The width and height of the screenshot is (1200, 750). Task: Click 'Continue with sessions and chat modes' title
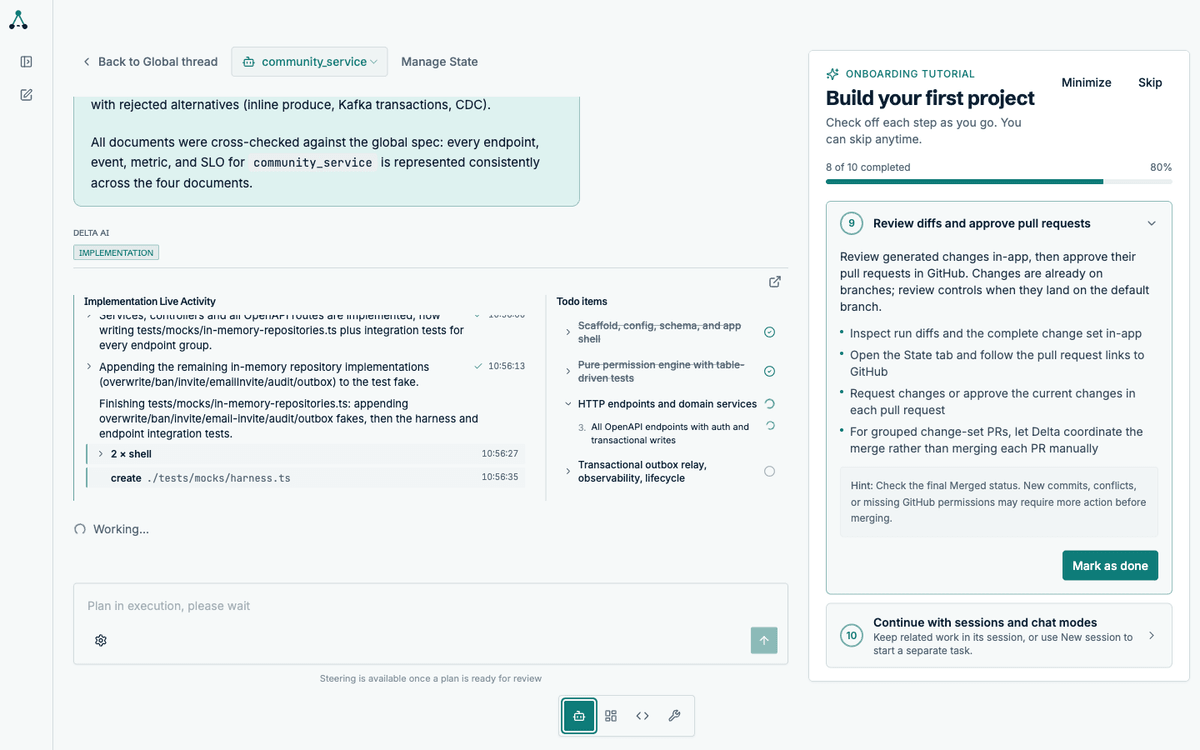[985, 622]
